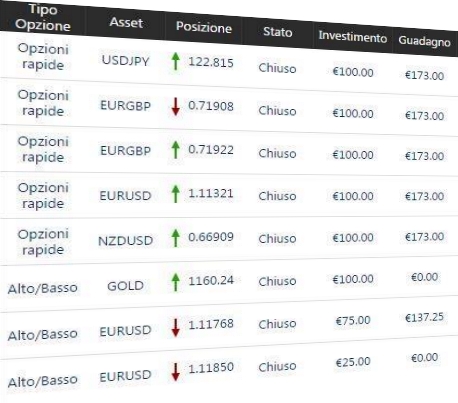
Task: Click the green up arrow for NZDUSD
Action: (175, 238)
